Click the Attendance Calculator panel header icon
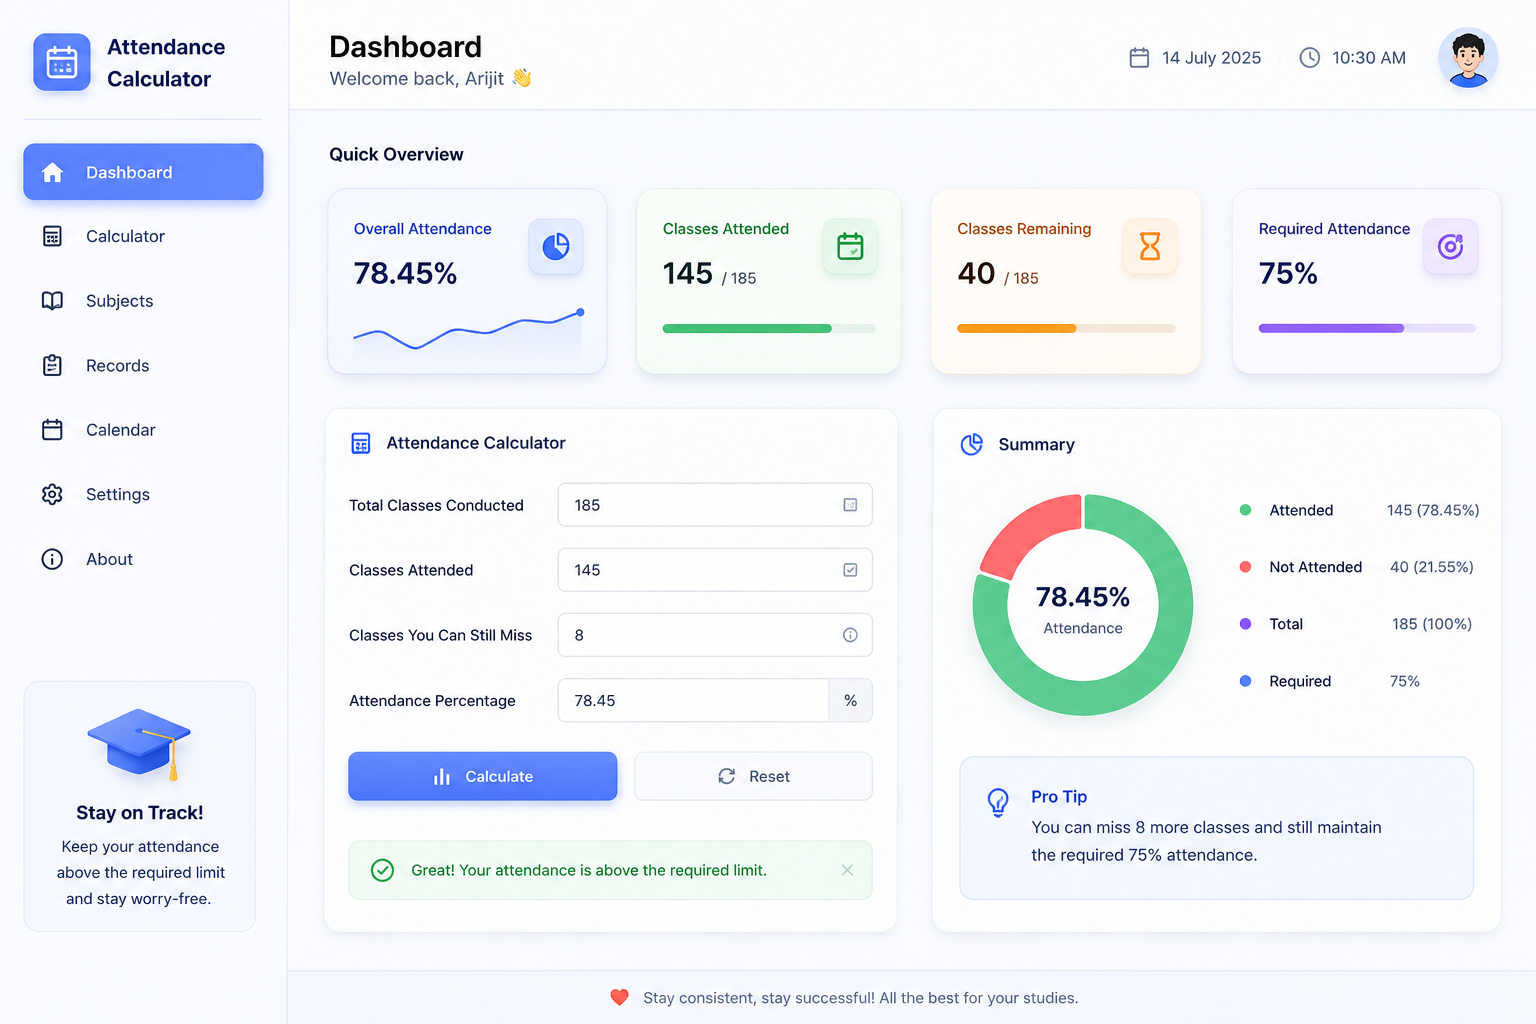Image resolution: width=1536 pixels, height=1024 pixels. [361, 443]
